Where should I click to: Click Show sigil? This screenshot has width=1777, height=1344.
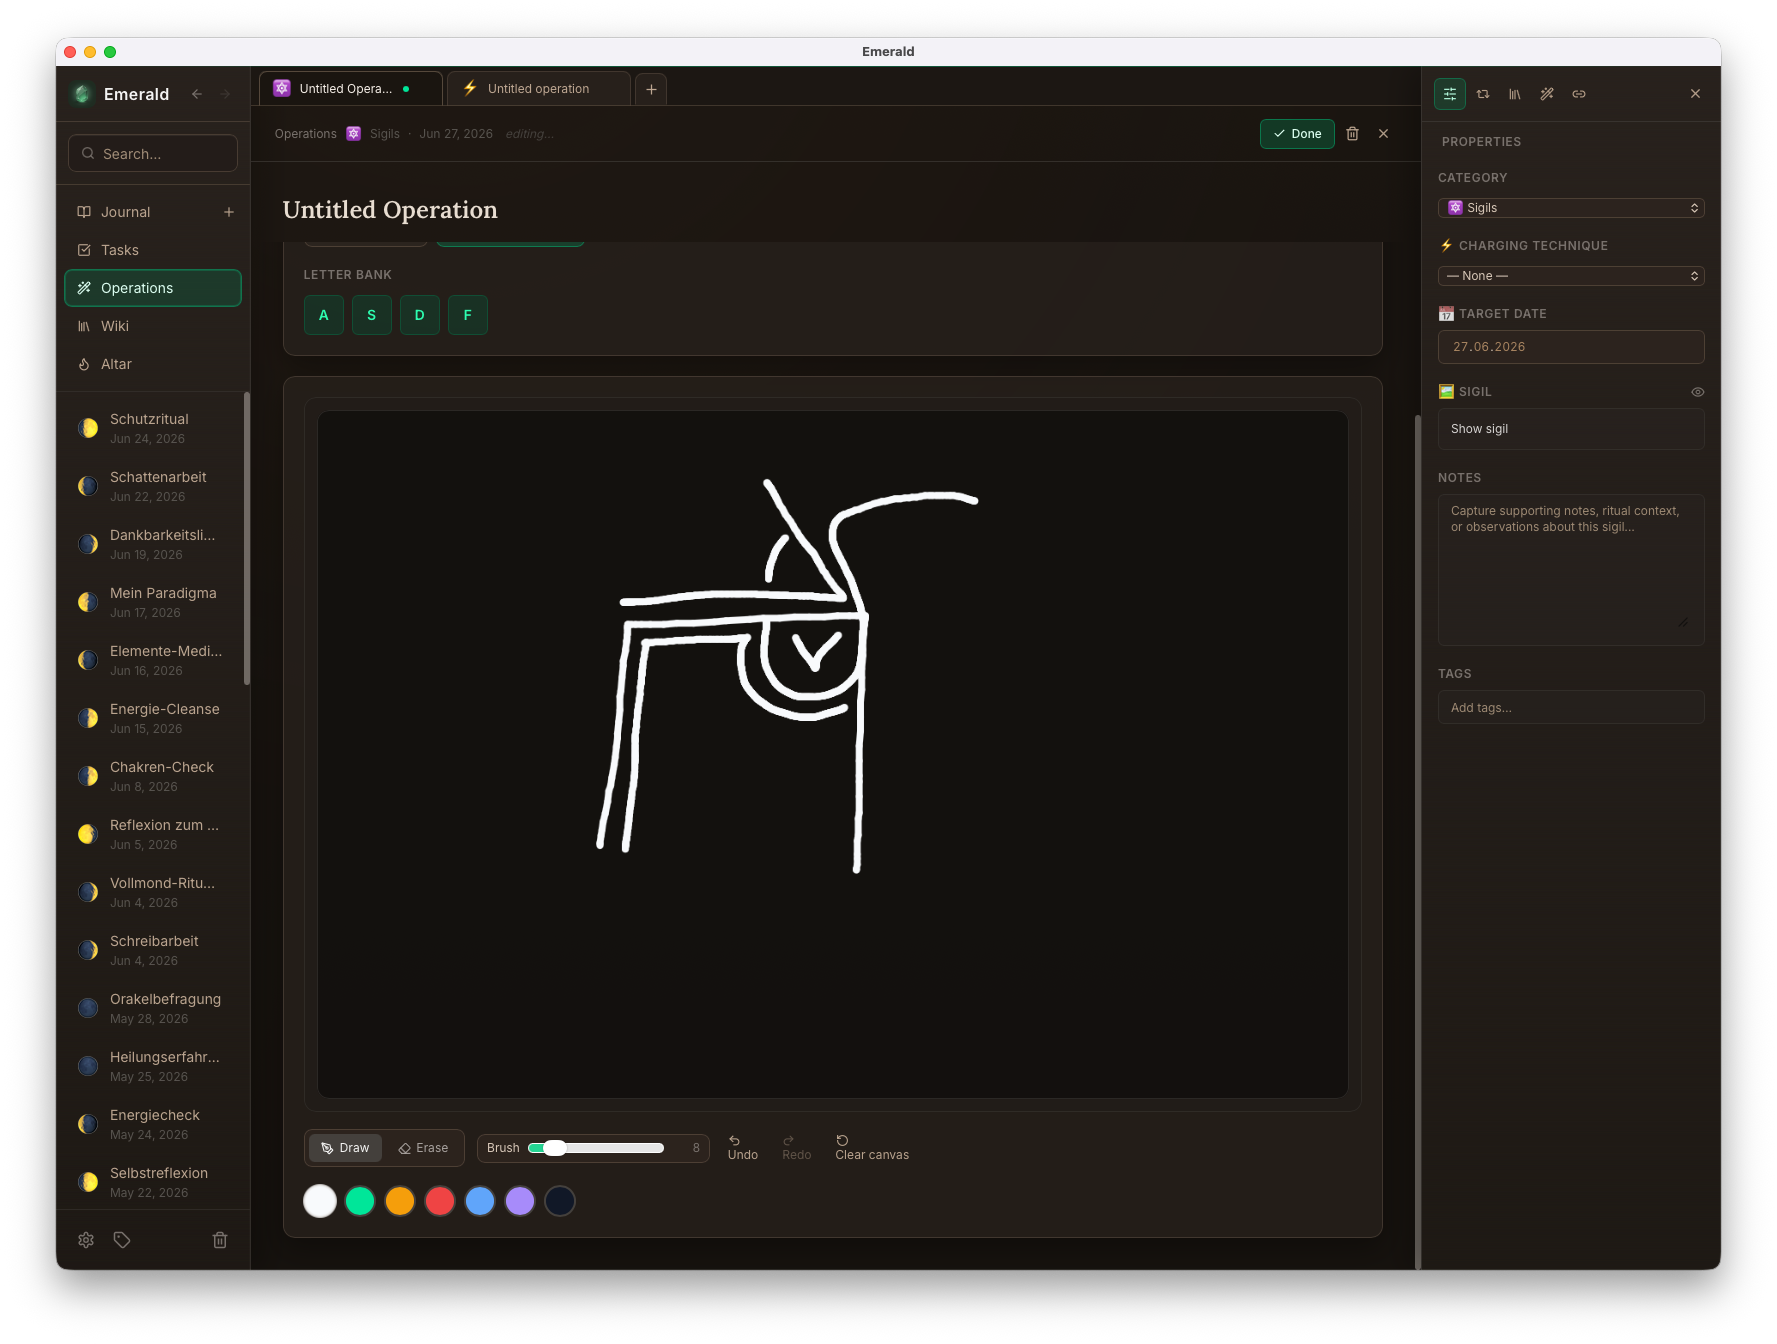tap(1571, 429)
